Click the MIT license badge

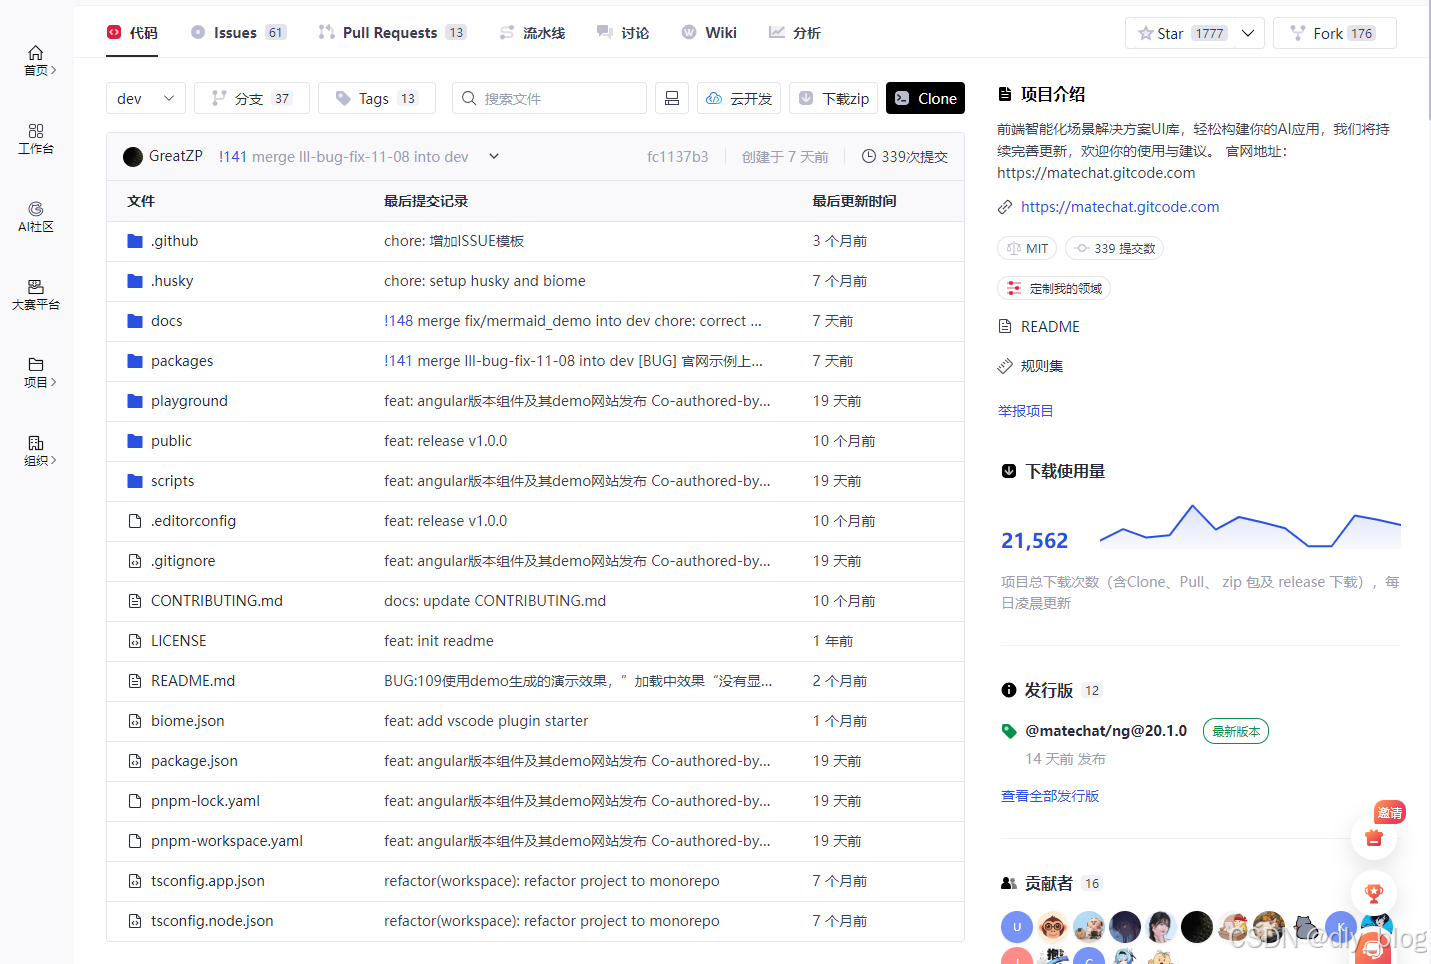pos(1027,248)
